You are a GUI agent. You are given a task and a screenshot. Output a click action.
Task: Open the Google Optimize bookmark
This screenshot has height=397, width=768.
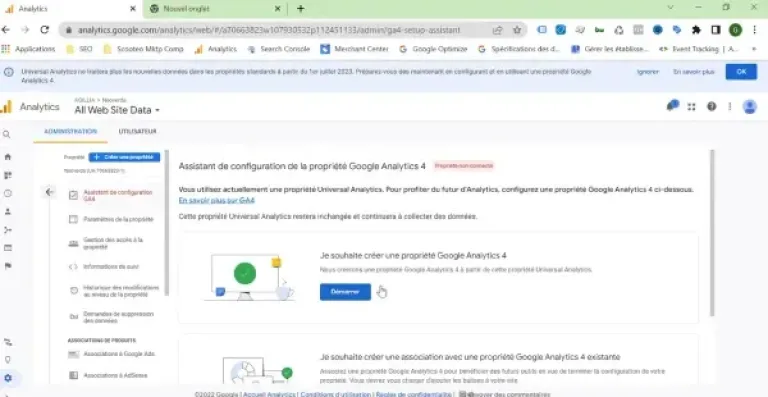pos(433,49)
